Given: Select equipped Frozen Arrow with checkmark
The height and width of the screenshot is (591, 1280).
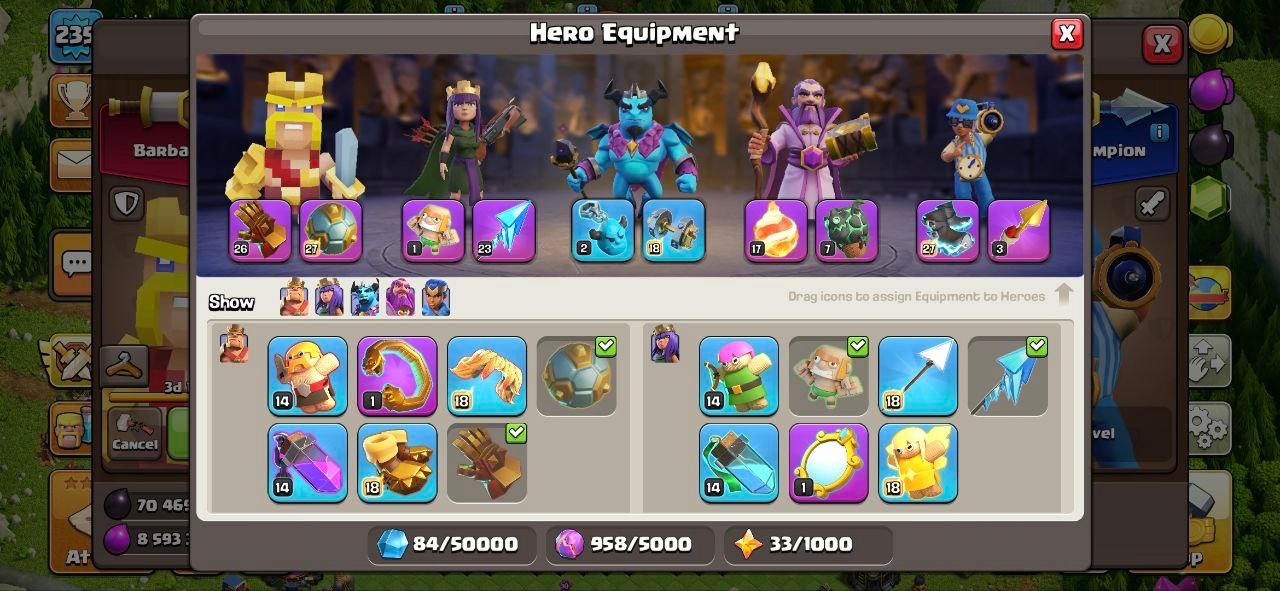Looking at the screenshot, I should point(1008,375).
